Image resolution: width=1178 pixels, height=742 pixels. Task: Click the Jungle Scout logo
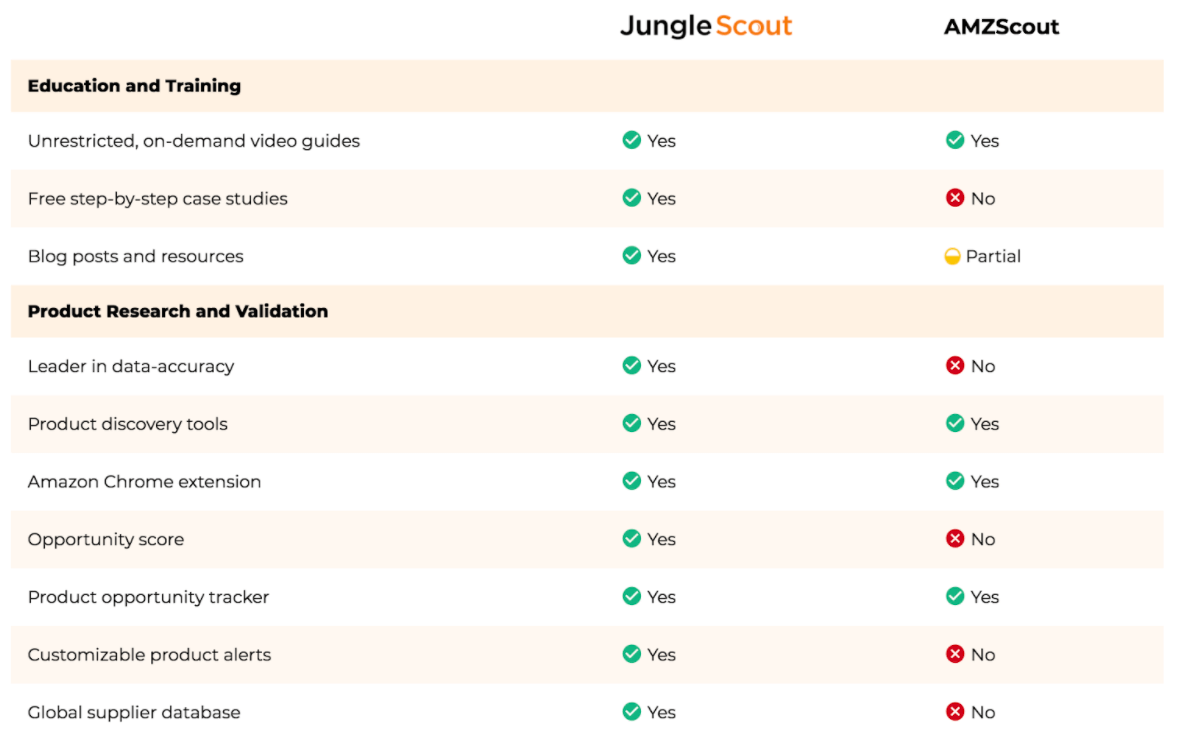click(706, 27)
